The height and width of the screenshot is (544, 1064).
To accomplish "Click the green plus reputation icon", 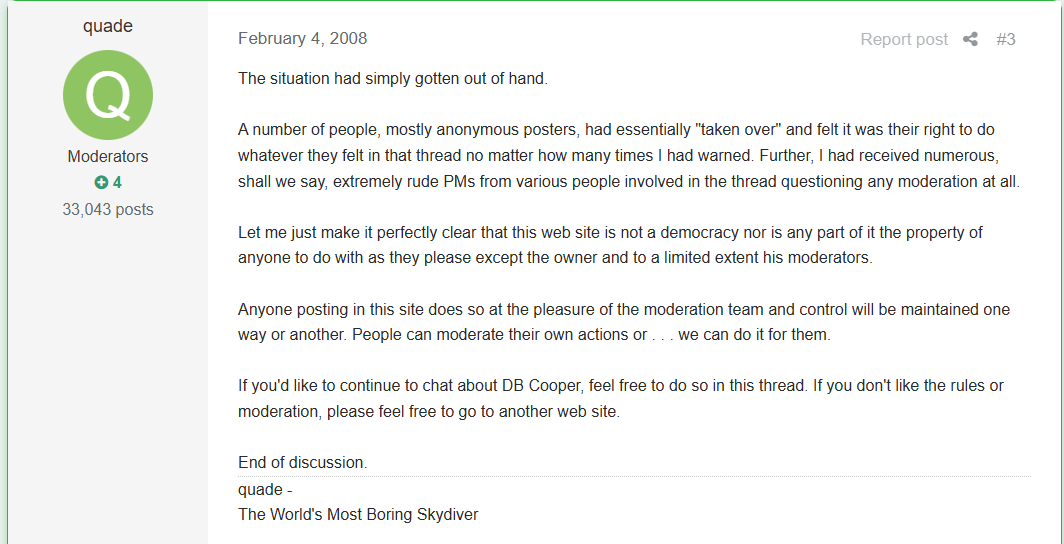I will [x=101, y=182].
